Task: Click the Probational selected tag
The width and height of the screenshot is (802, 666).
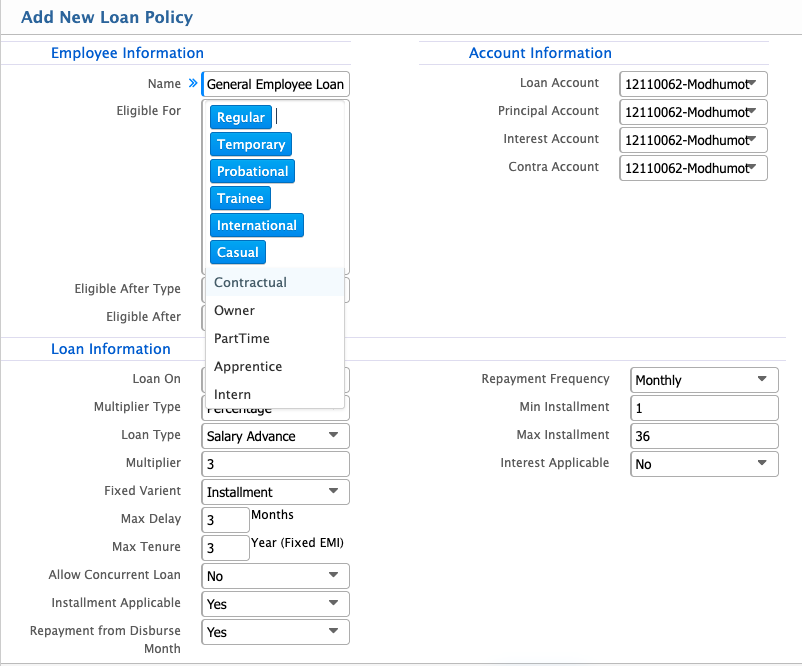Action: click(252, 172)
